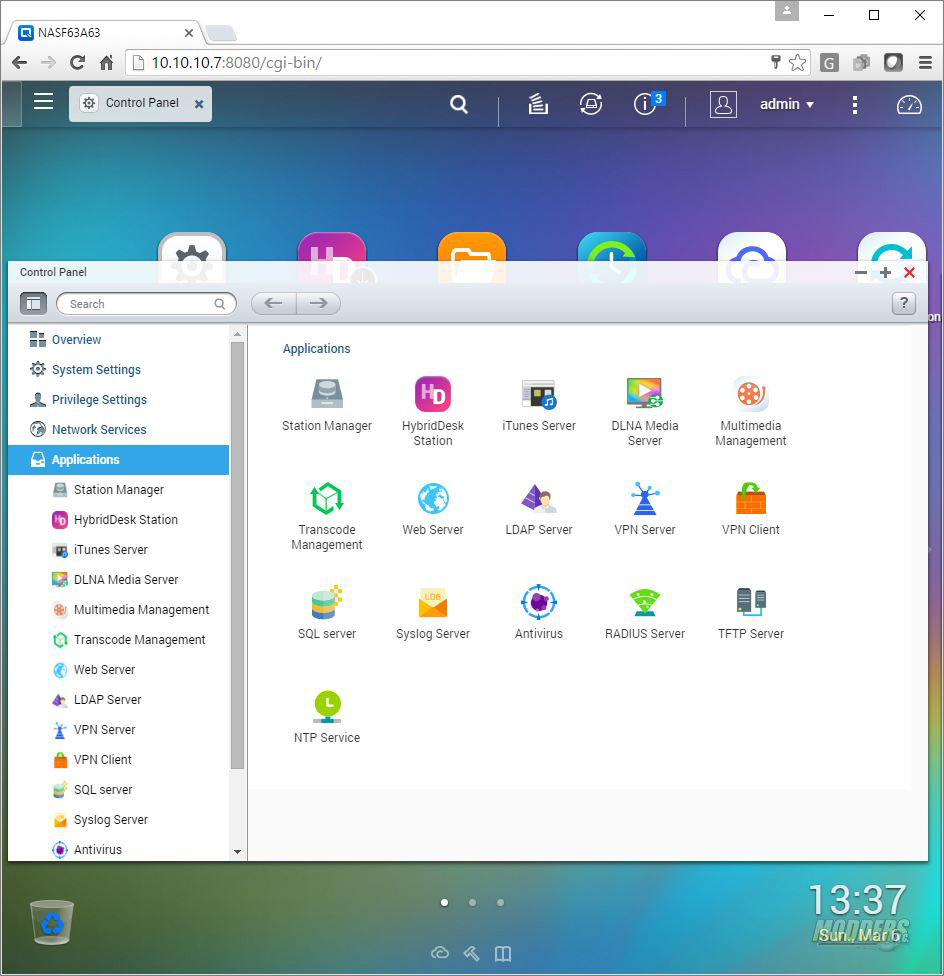Bookmark this page with the star
This screenshot has width=944, height=976.
click(x=797, y=62)
